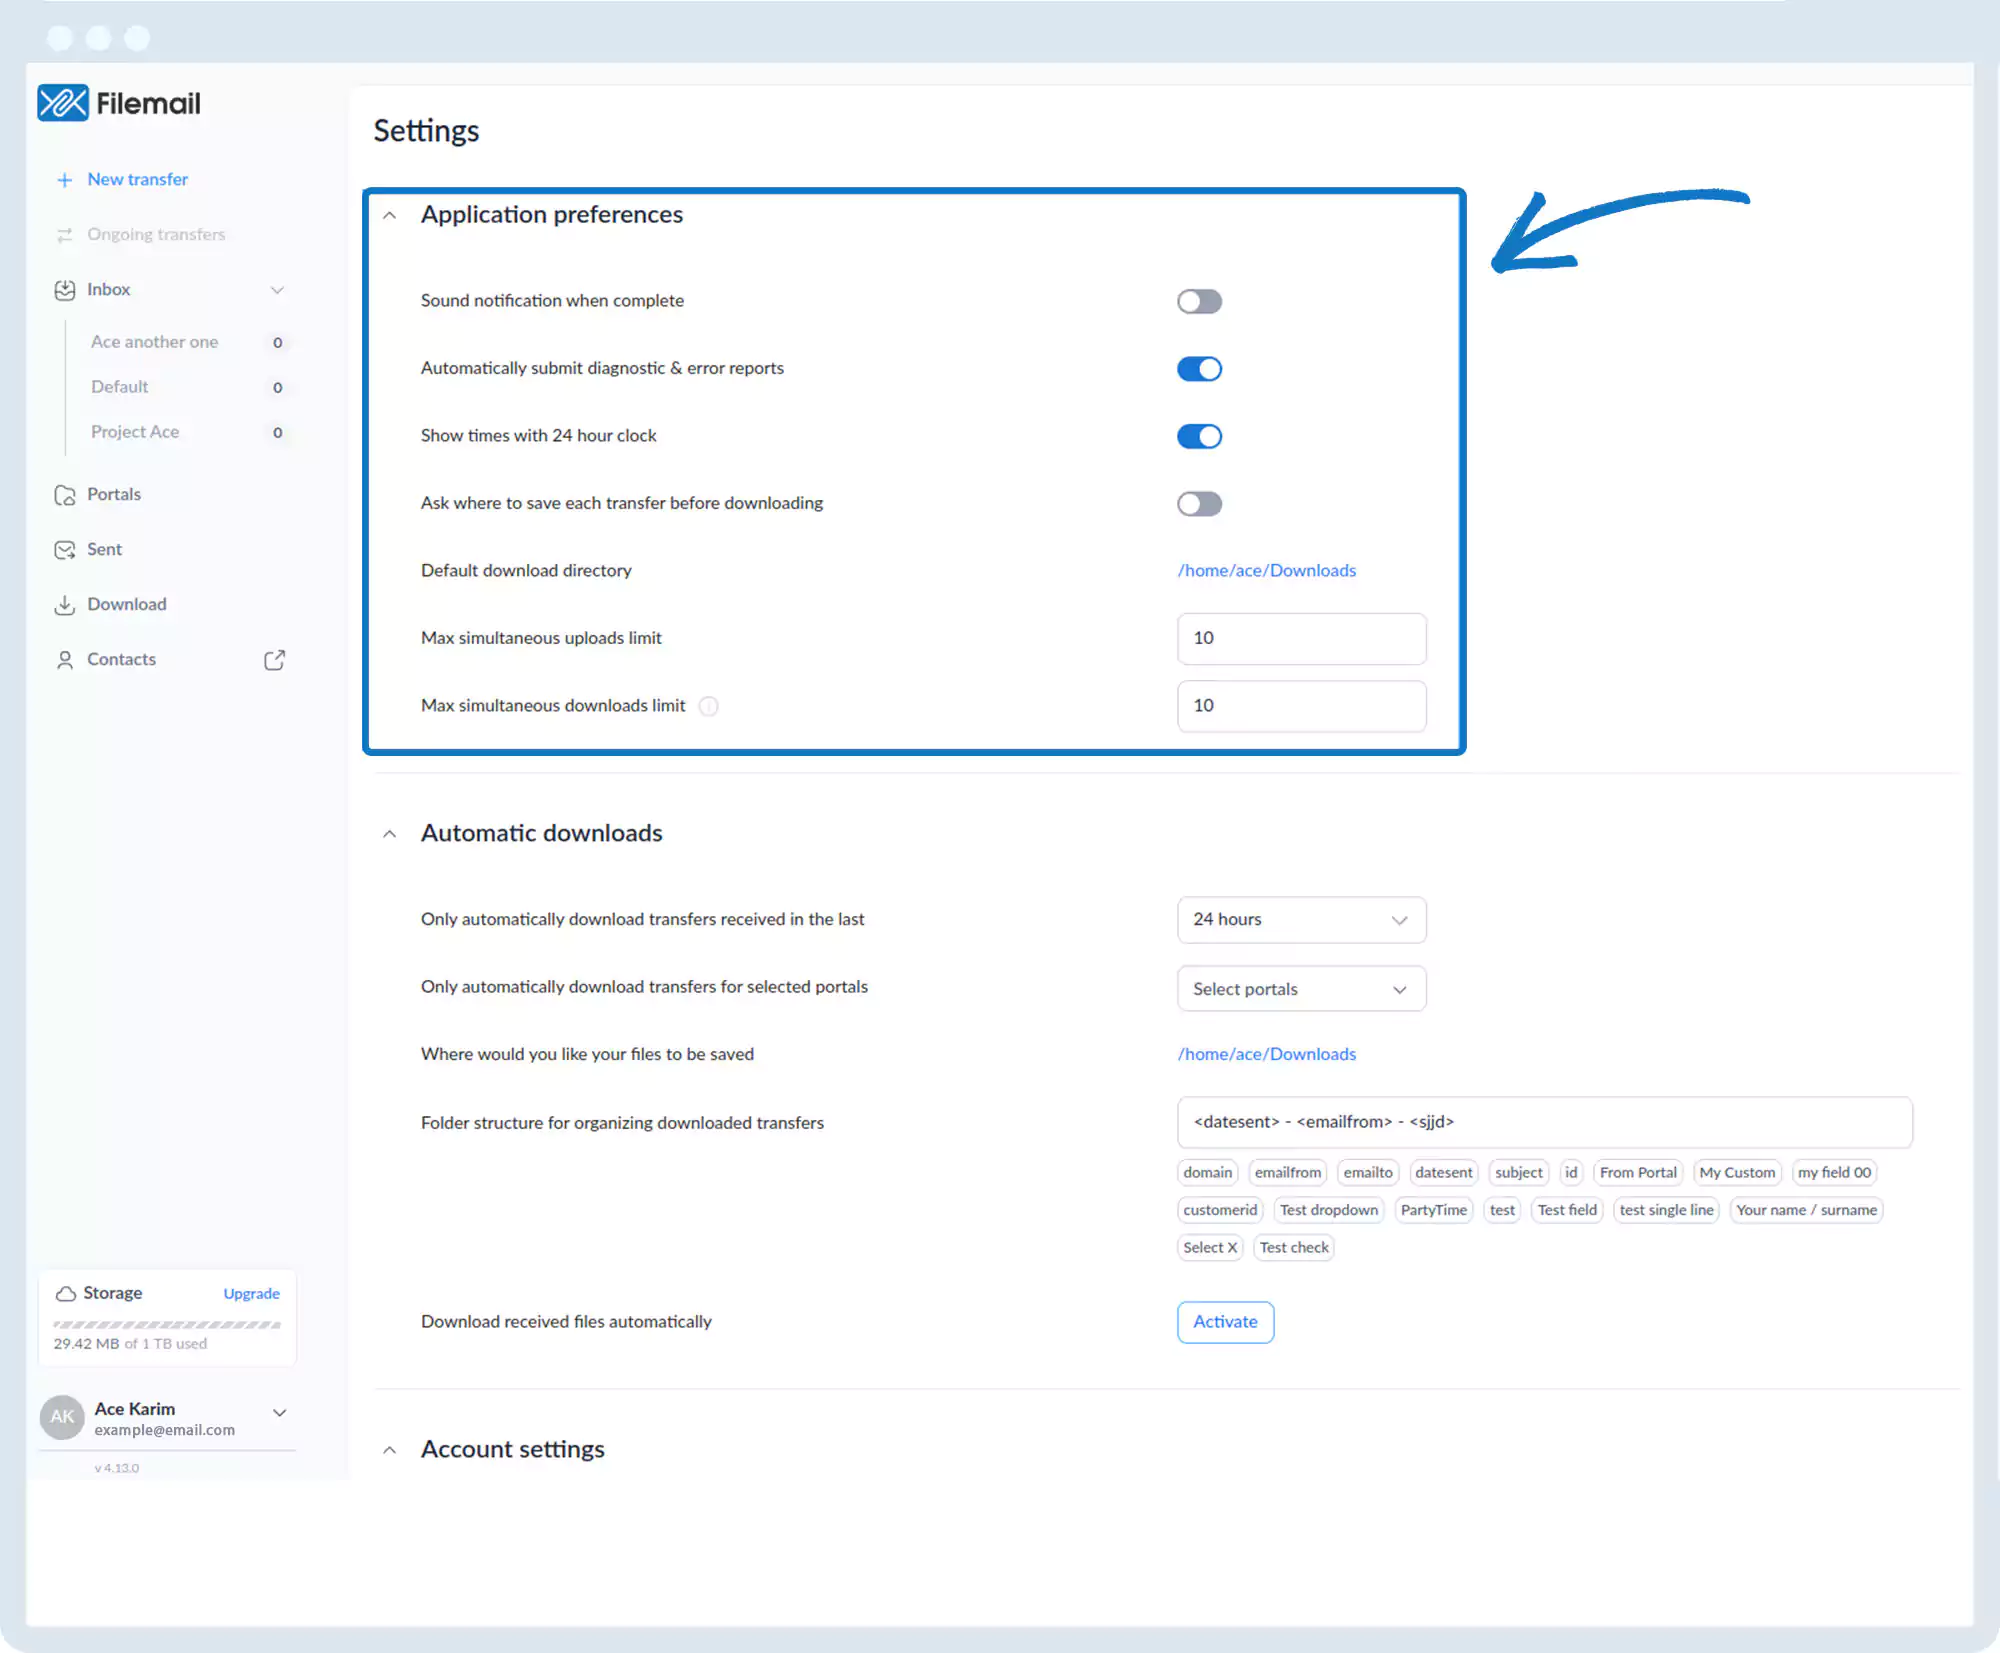The image size is (2000, 1653).
Task: Disable automatic diagnostic and error reports
Action: pyautogui.click(x=1199, y=369)
